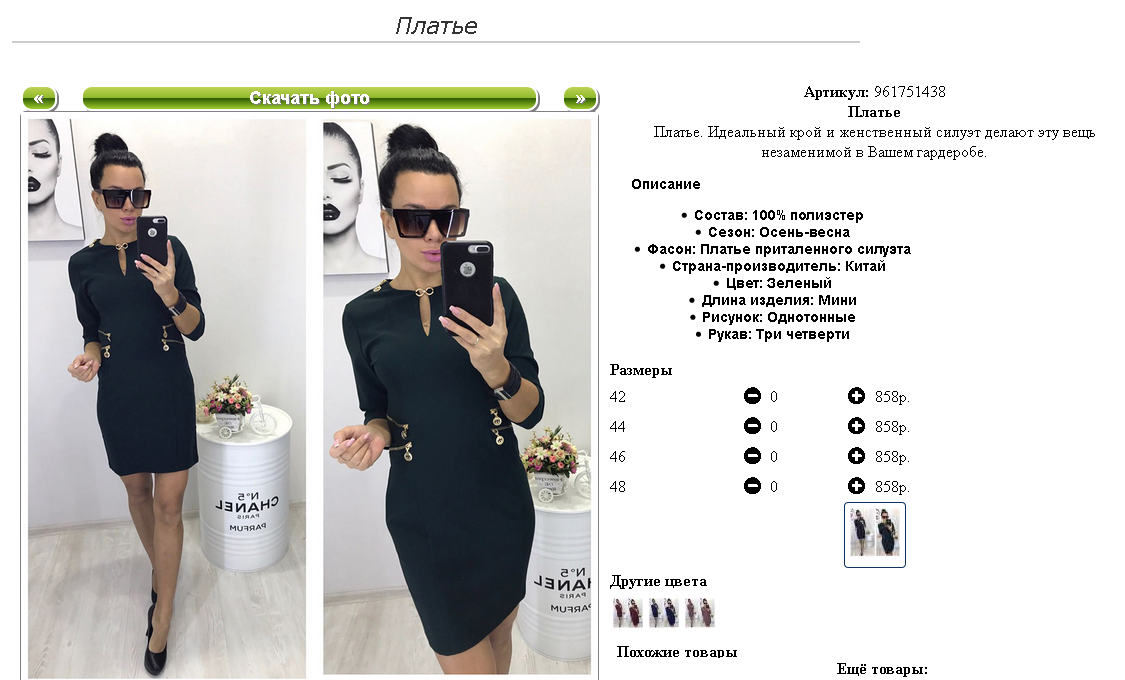Open the right close-up dress photo
This screenshot has width=1125, height=680.
point(457,397)
